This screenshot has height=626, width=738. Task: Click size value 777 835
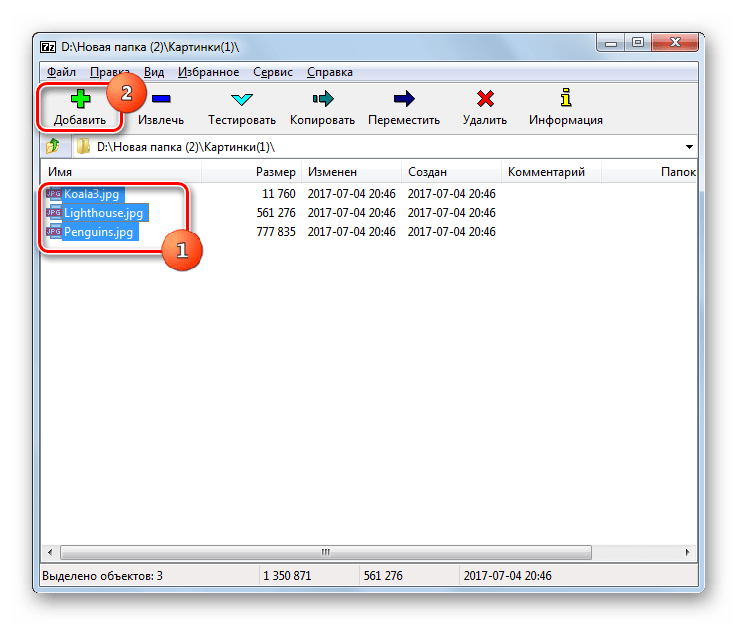(x=276, y=232)
